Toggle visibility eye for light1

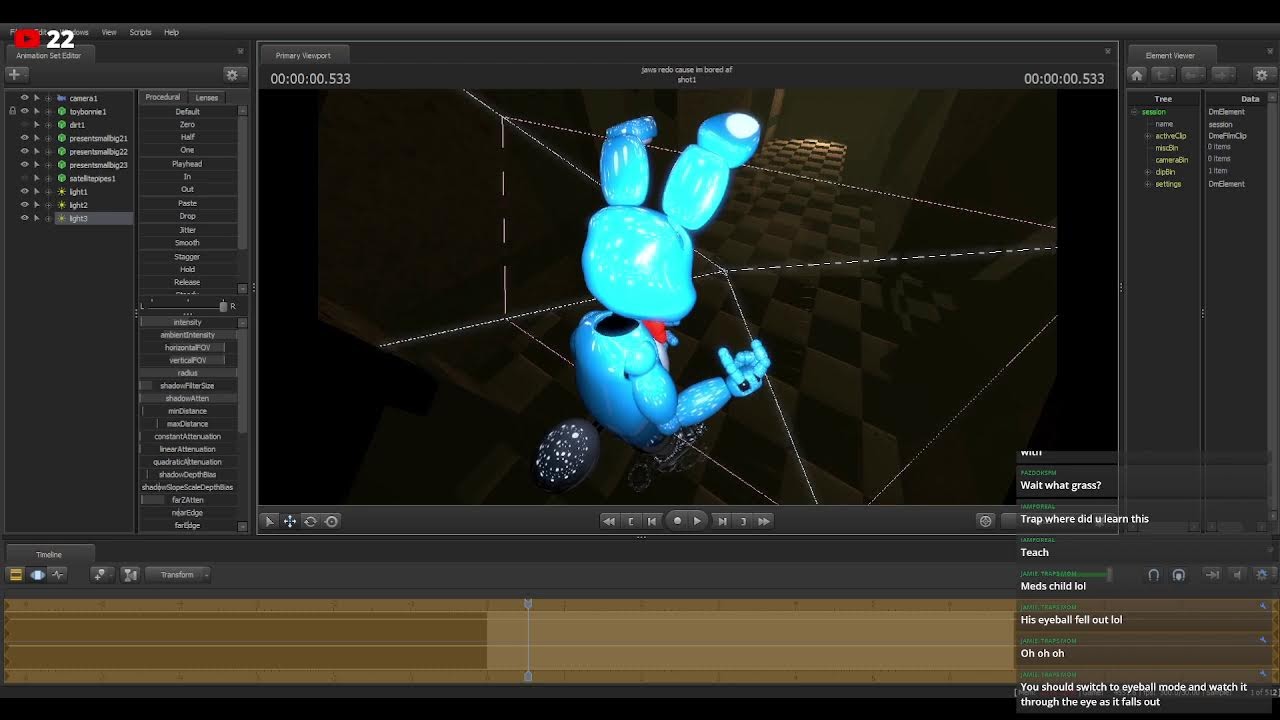[25, 191]
